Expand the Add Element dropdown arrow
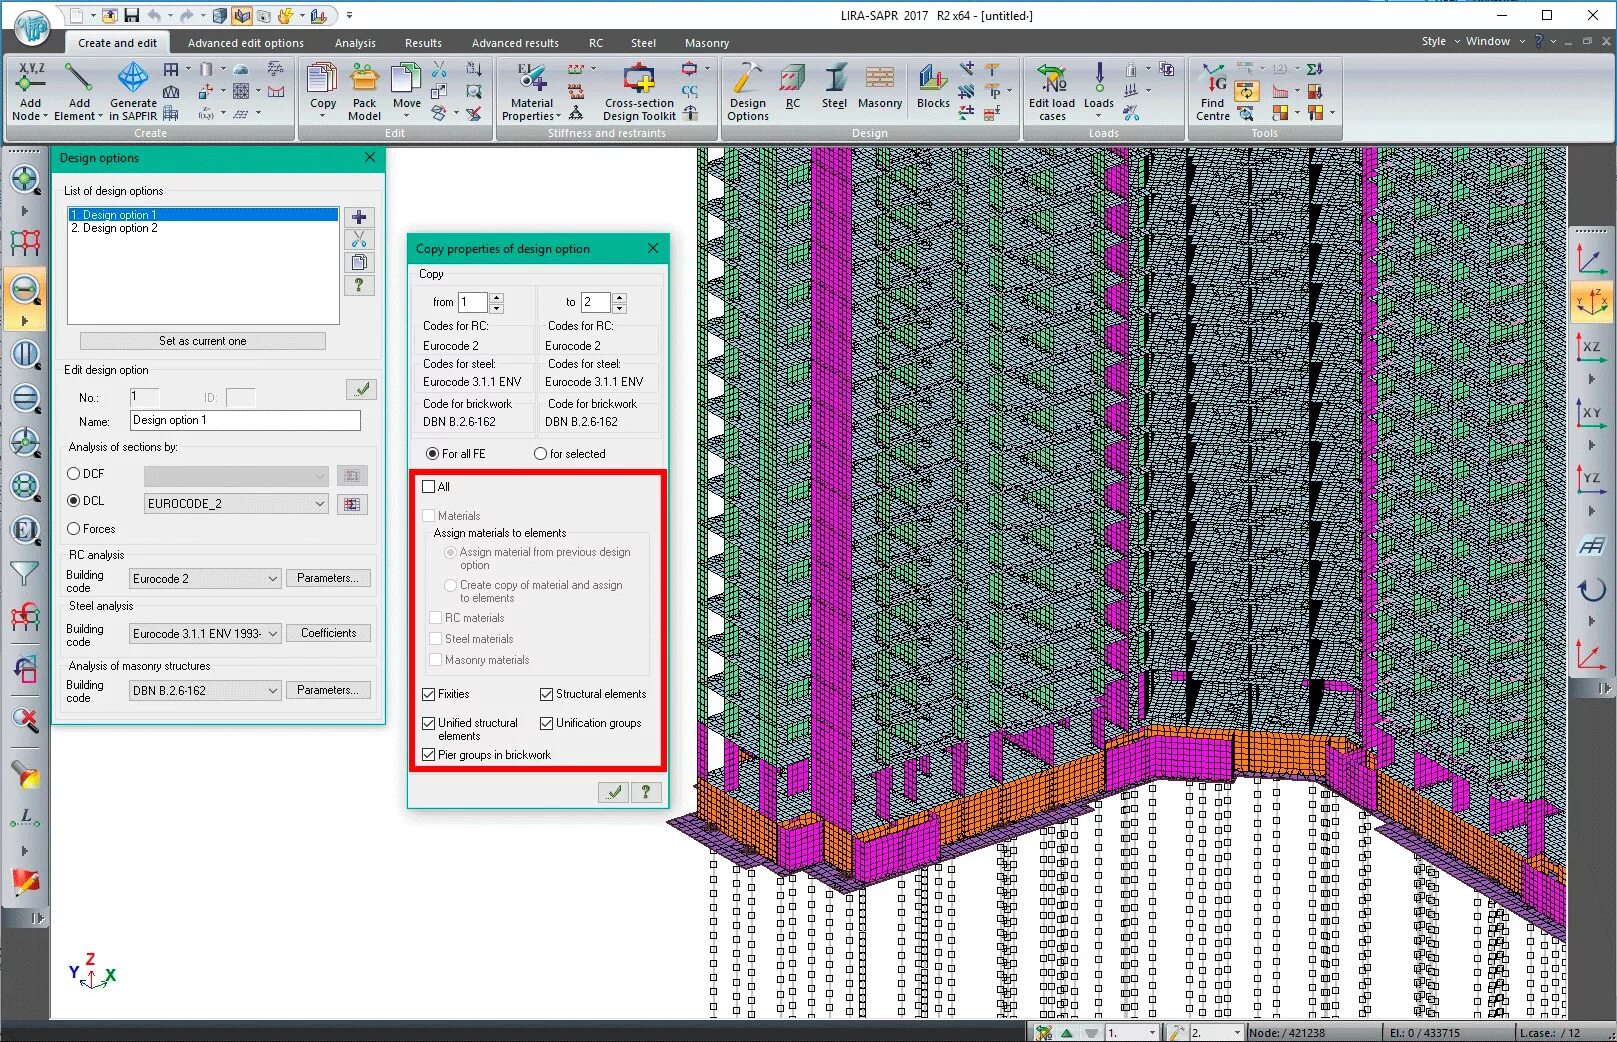Image resolution: width=1617 pixels, height=1042 pixels. pyautogui.click(x=100, y=117)
